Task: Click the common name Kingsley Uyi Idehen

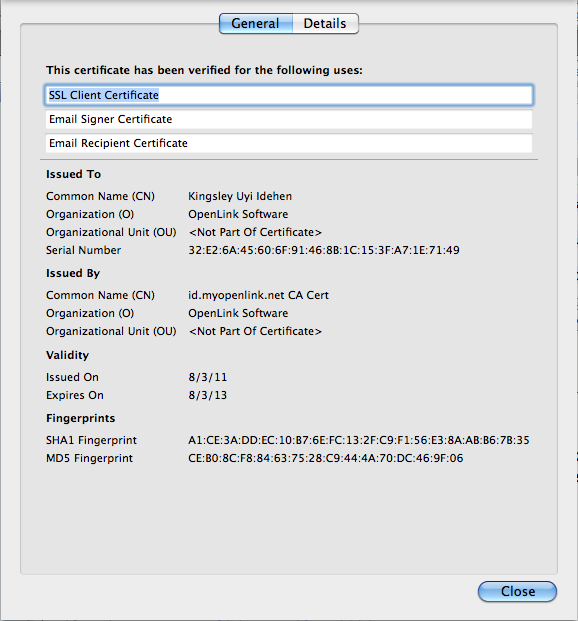Action: tap(240, 196)
